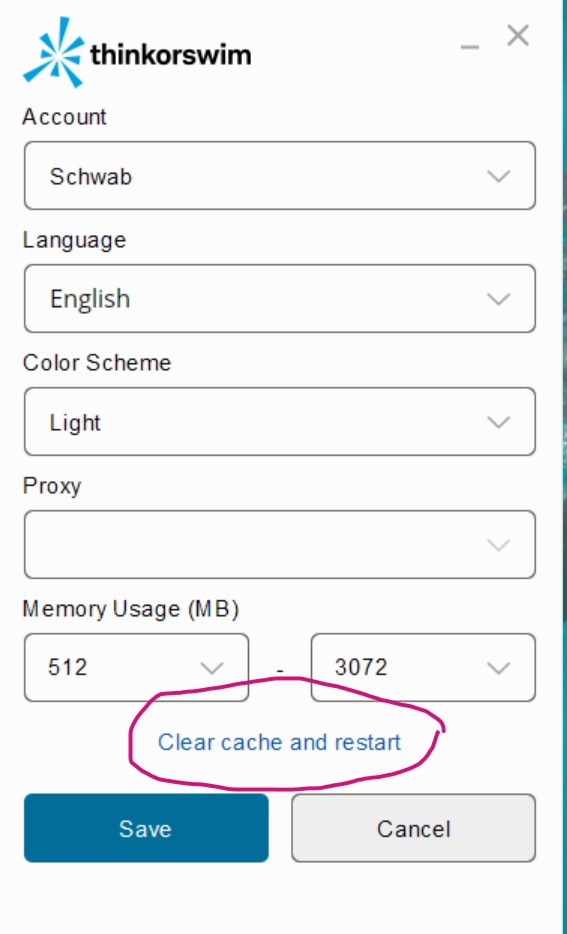The image size is (567, 934).
Task: Cancel the settings changes
Action: pyautogui.click(x=413, y=828)
